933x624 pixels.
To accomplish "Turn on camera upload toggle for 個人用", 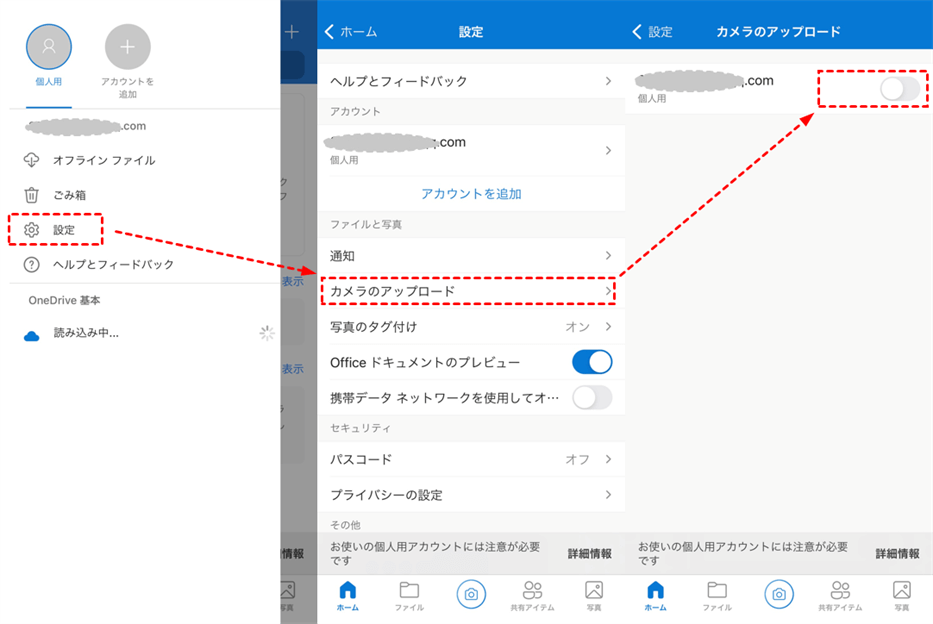I will (x=900, y=89).
